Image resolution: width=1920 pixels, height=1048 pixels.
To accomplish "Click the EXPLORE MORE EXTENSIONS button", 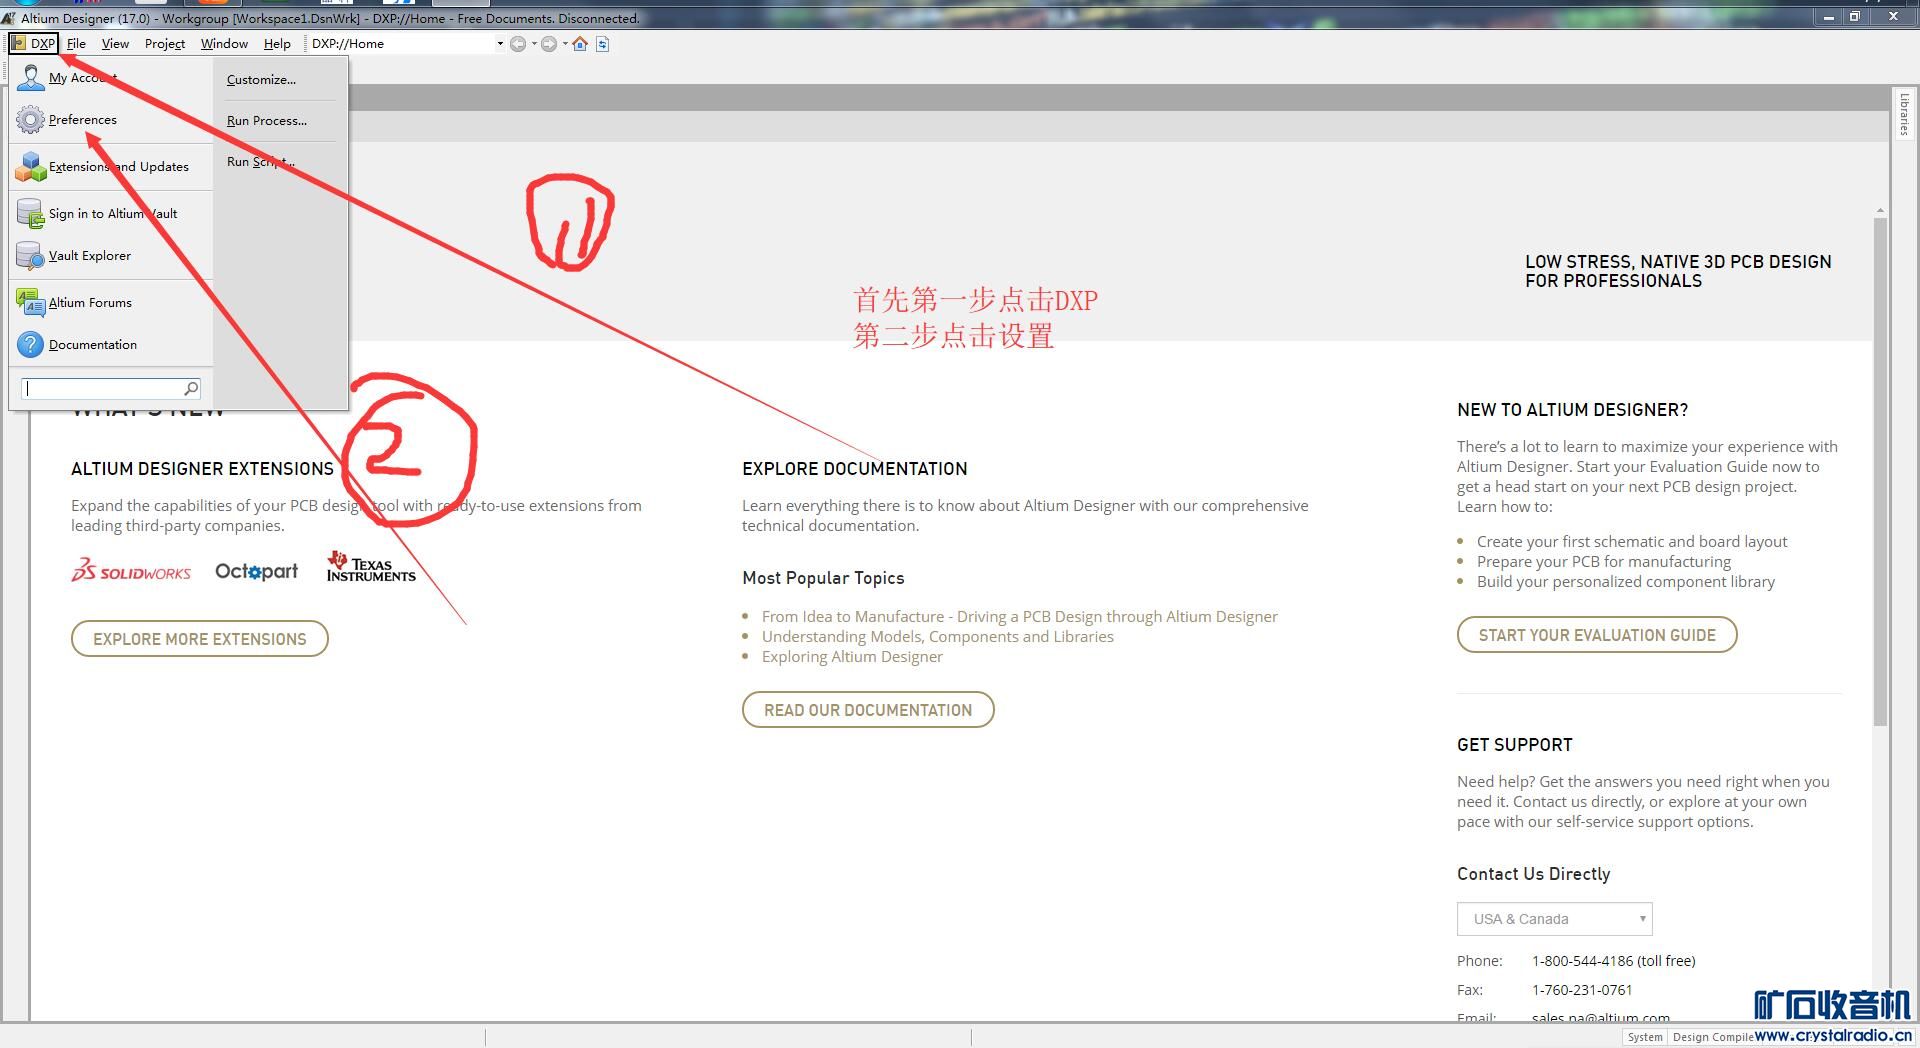I will [x=200, y=639].
